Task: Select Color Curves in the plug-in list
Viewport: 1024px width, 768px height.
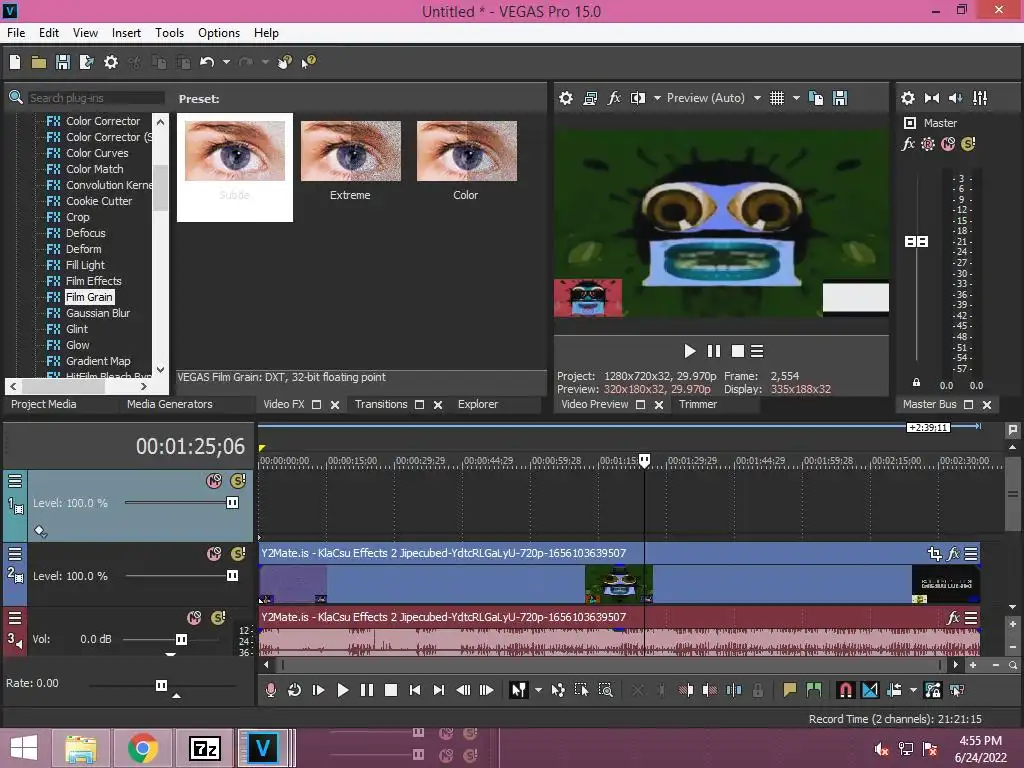Action: (x=97, y=153)
